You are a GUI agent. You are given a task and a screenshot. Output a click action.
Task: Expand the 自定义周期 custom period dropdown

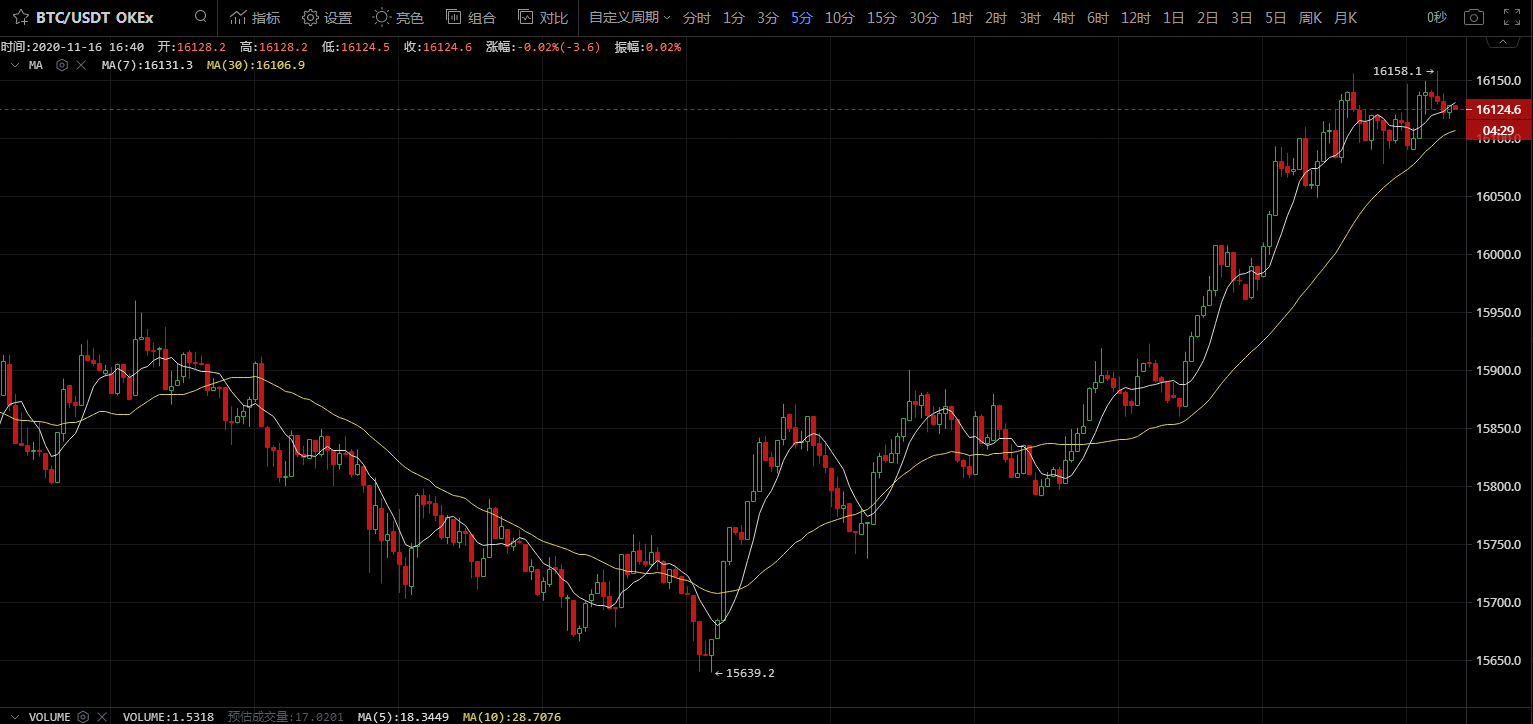(x=630, y=18)
